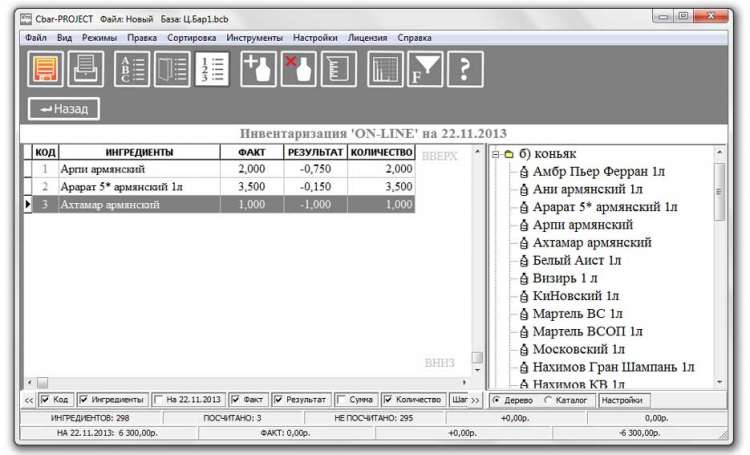Select the ABC alphabetical list icon
The width and height of the screenshot is (750, 455).
132,69
